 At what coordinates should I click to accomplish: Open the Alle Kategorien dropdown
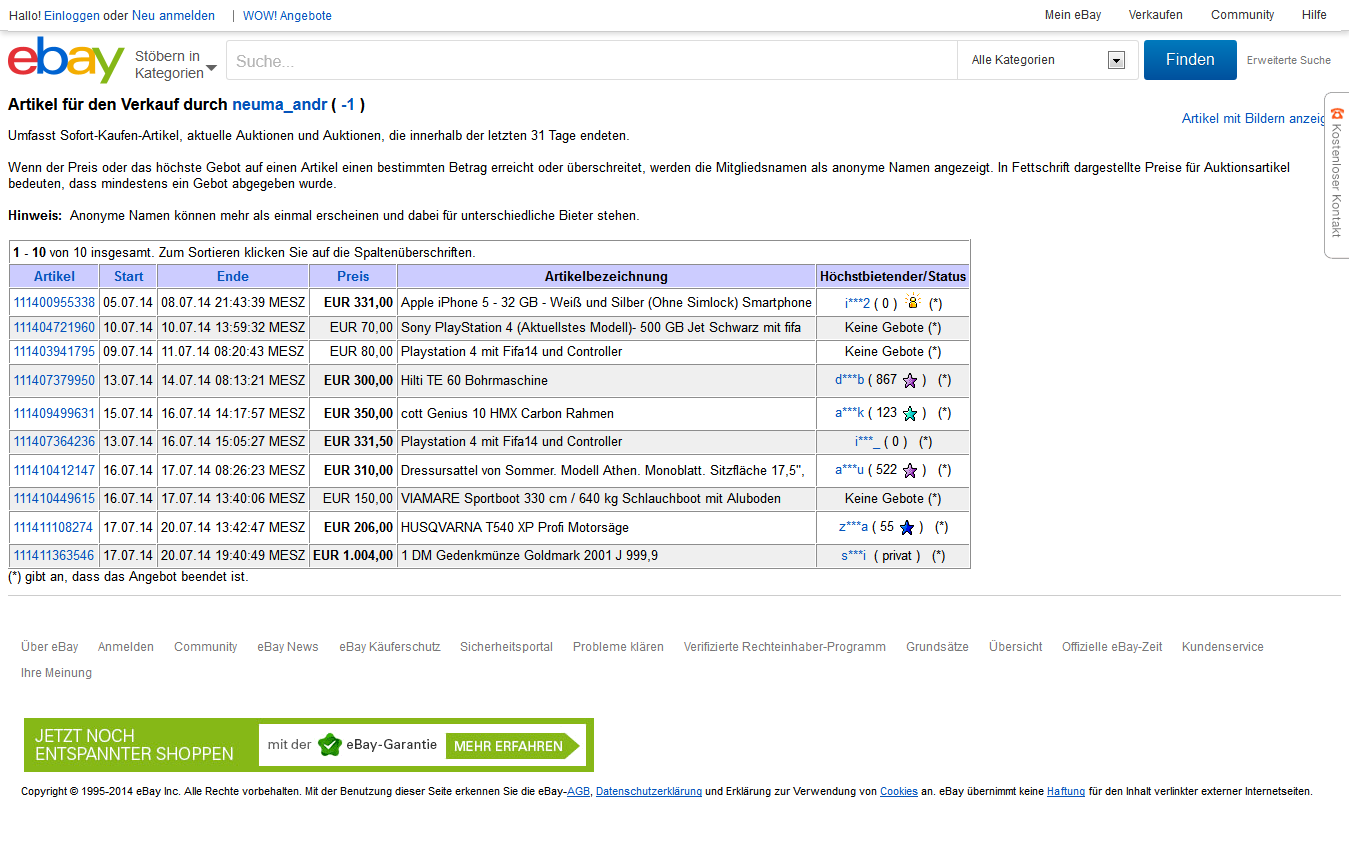pos(1048,60)
